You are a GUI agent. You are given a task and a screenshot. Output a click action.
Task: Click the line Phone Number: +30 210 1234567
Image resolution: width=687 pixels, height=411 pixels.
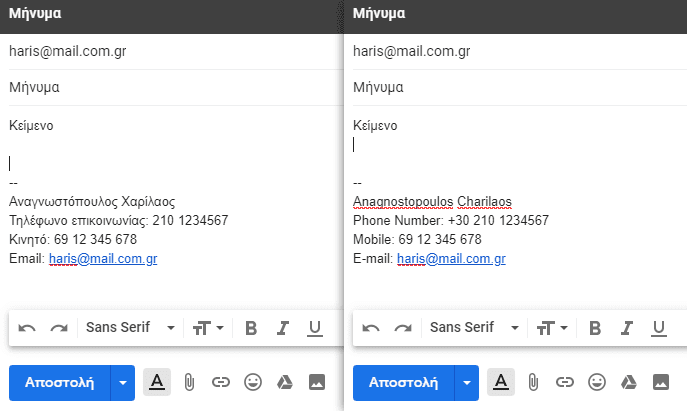point(451,220)
